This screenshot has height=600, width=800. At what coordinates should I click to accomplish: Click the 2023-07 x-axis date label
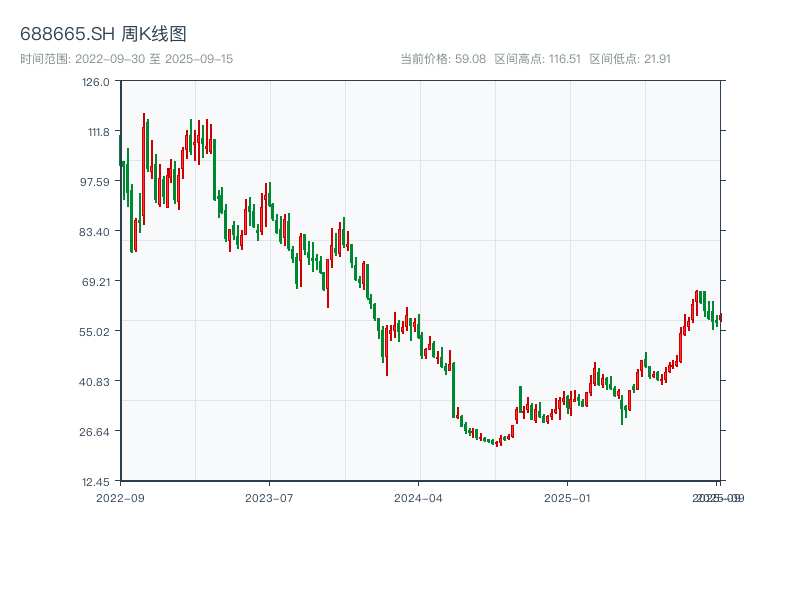pos(270,497)
